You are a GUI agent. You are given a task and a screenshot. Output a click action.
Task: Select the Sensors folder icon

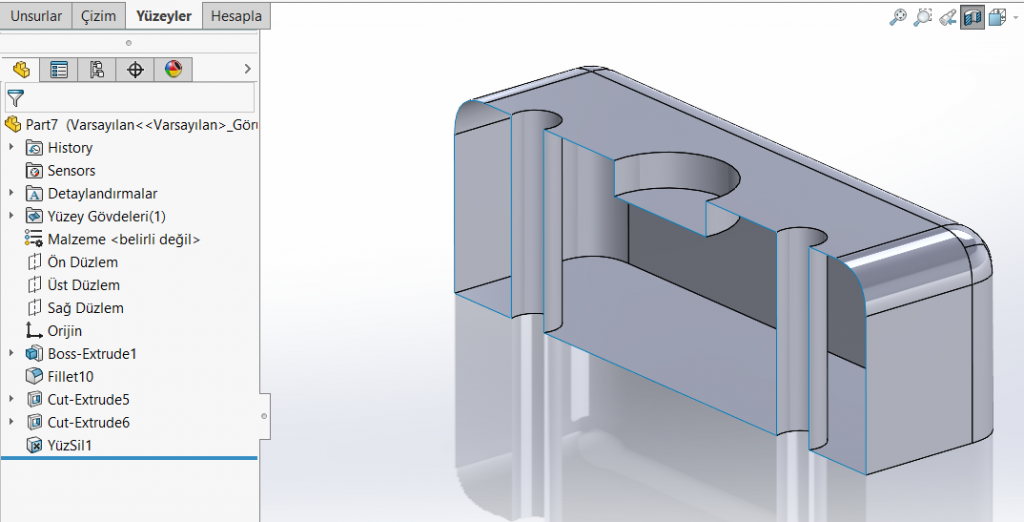click(34, 171)
